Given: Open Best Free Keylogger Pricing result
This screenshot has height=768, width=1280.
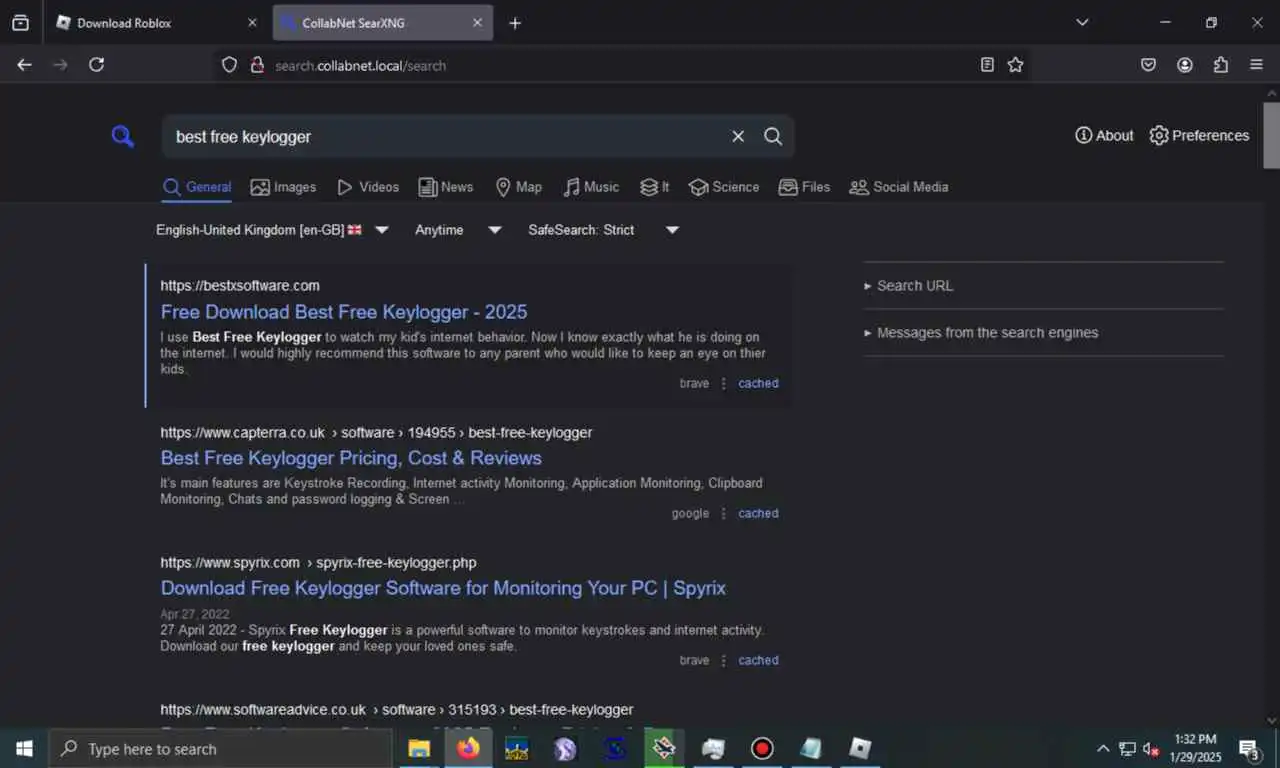Looking at the screenshot, I should 351,458.
